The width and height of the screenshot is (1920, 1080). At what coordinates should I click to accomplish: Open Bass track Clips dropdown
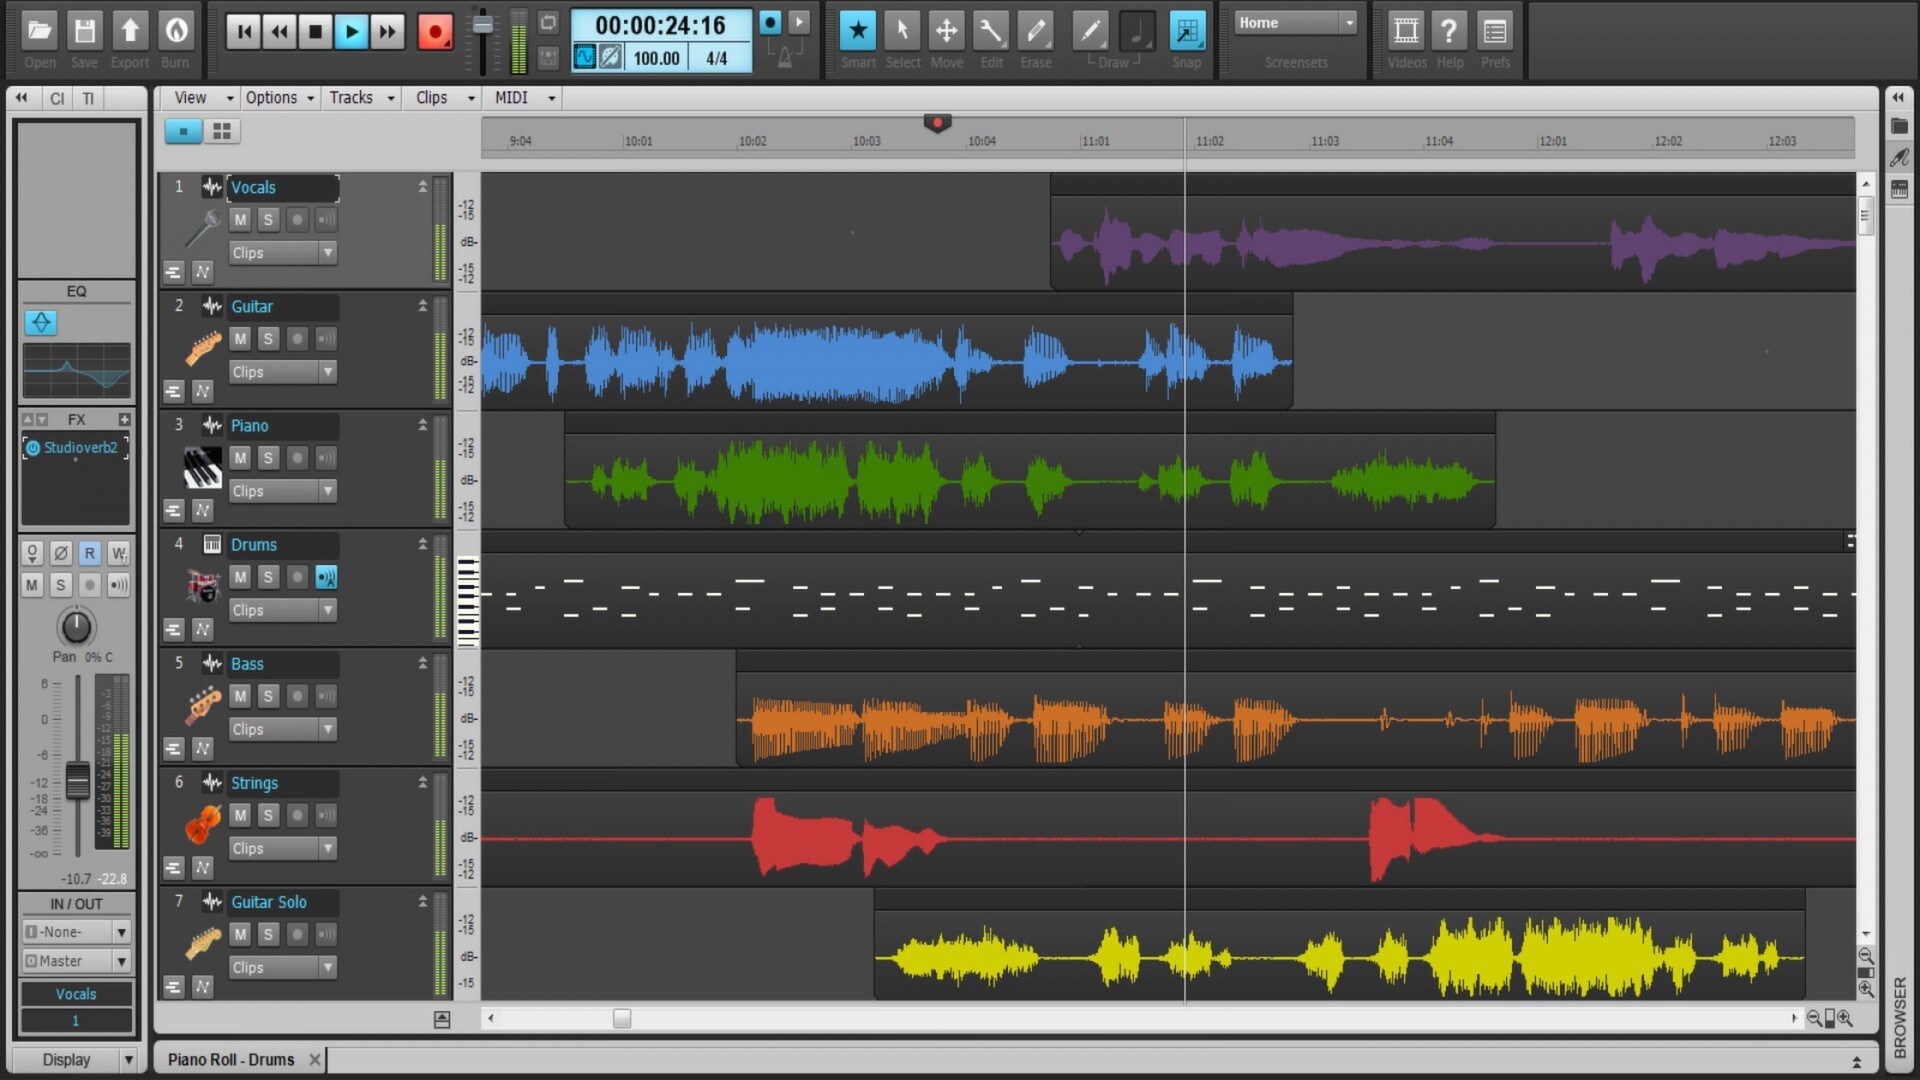click(282, 729)
